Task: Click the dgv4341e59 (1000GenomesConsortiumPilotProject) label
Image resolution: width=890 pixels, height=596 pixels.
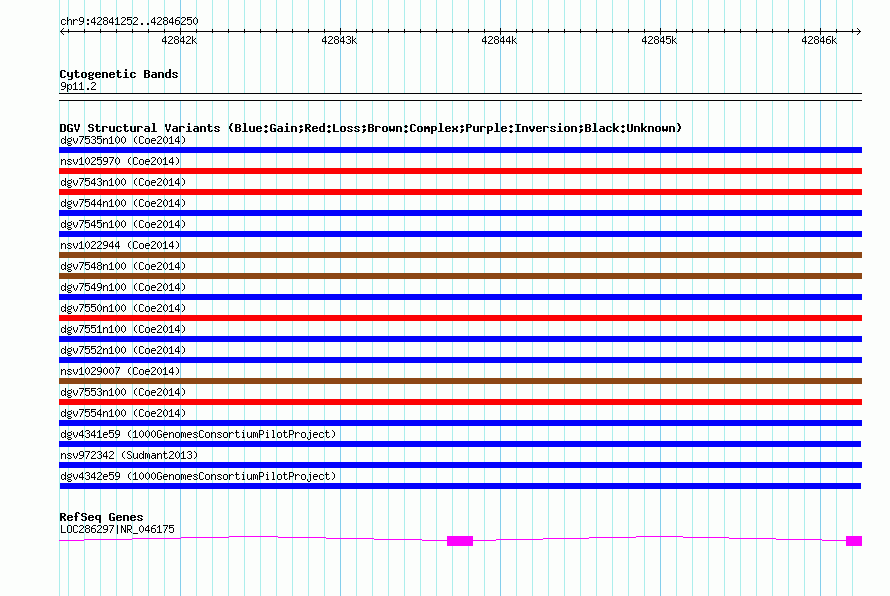Action: coord(198,434)
